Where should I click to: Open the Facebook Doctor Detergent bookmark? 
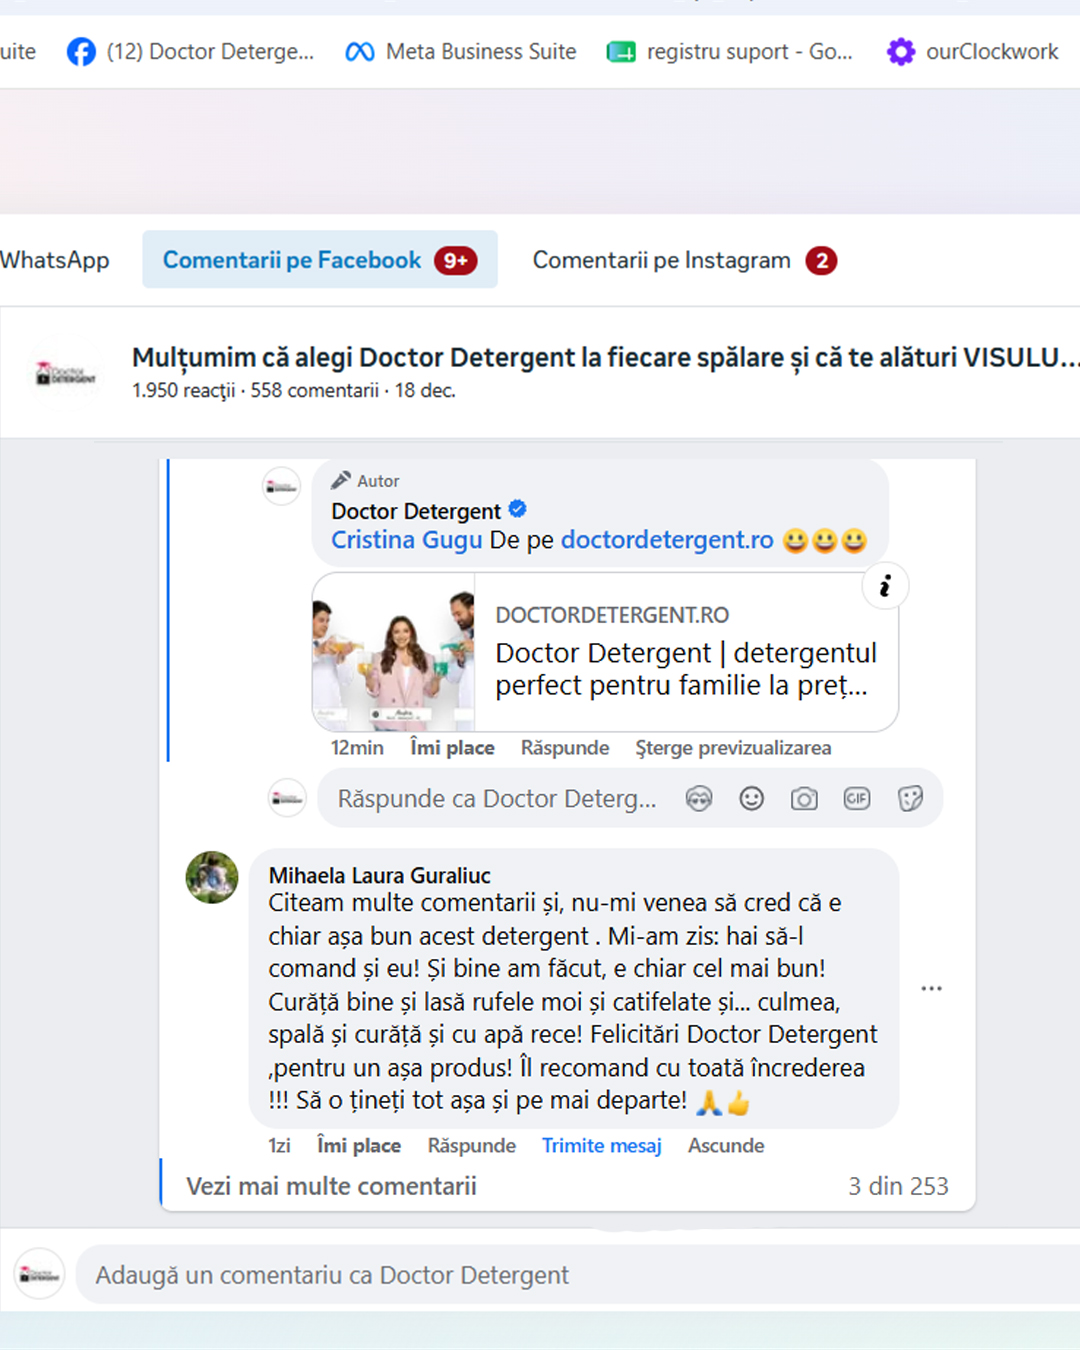pos(190,51)
